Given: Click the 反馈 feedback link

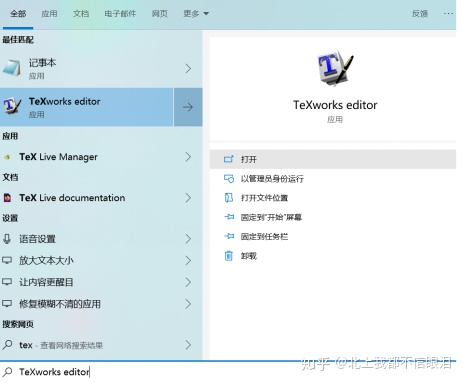Looking at the screenshot, I should click(x=420, y=14).
